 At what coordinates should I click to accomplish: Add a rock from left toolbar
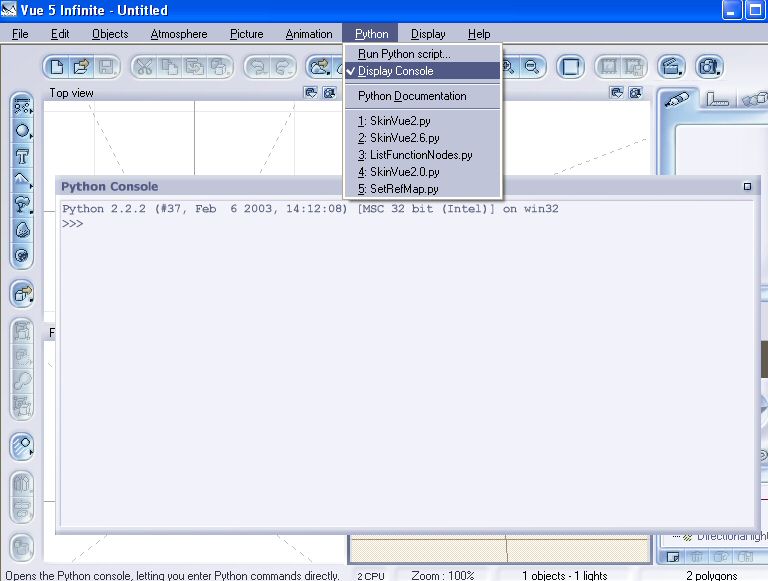click(22, 230)
